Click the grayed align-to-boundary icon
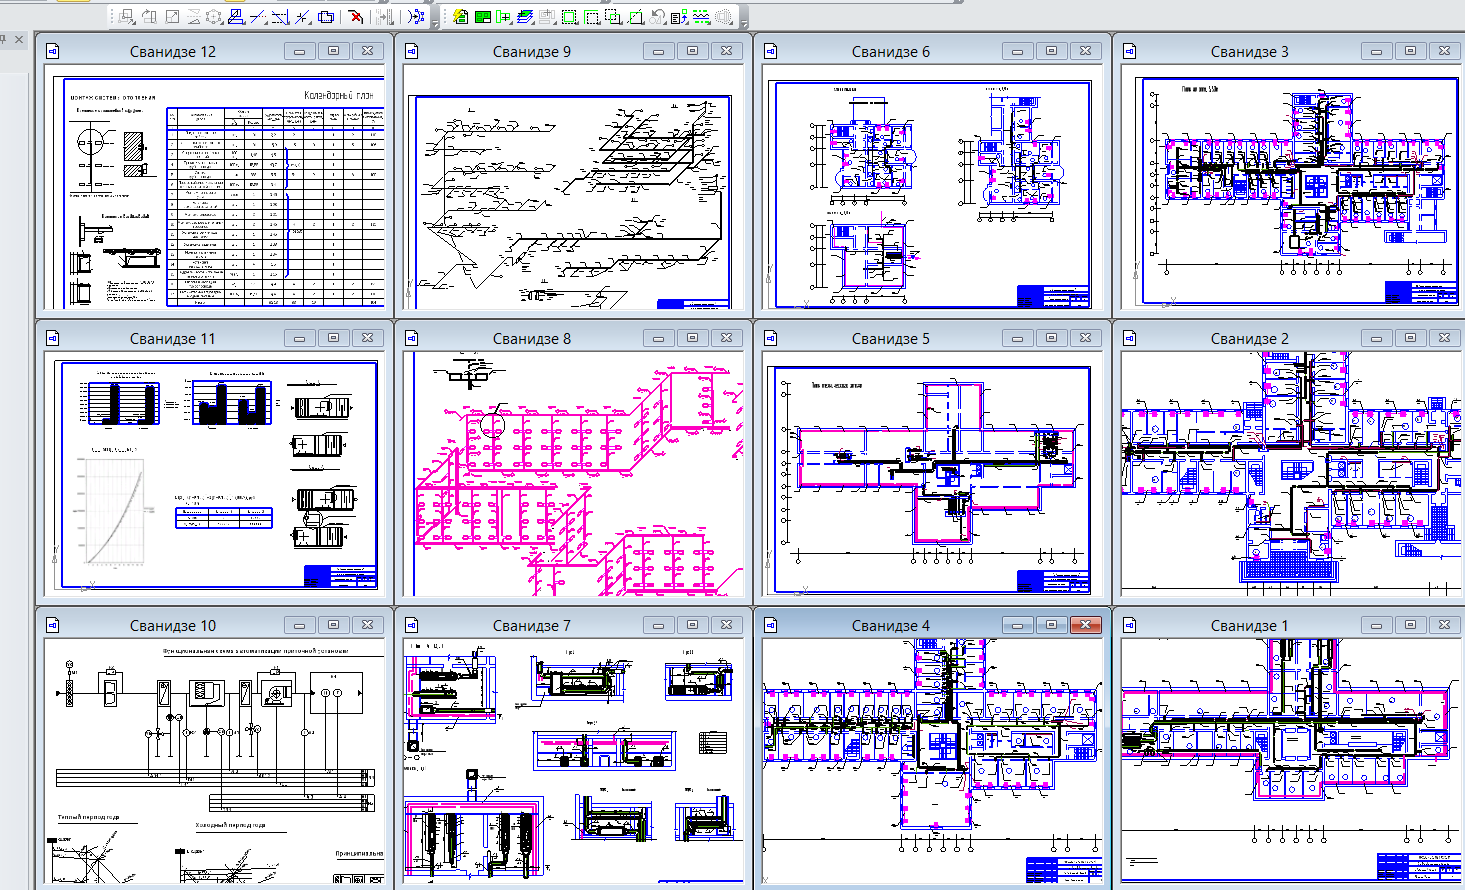The width and height of the screenshot is (1465, 890). 384,17
